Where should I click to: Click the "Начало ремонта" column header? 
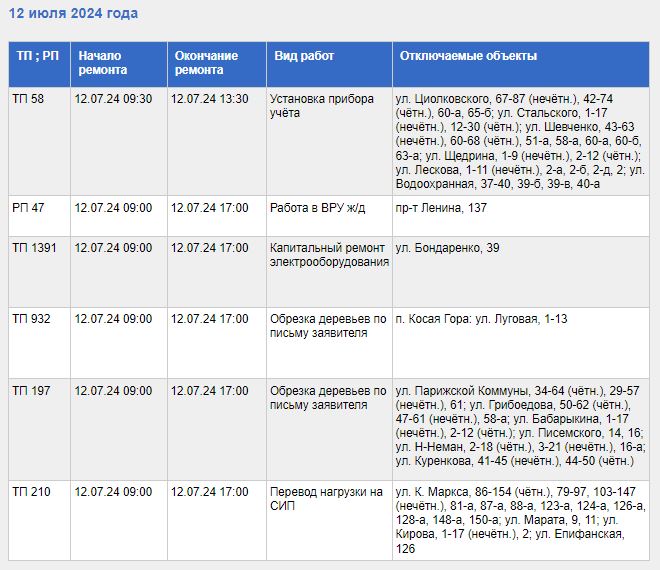pos(103,63)
